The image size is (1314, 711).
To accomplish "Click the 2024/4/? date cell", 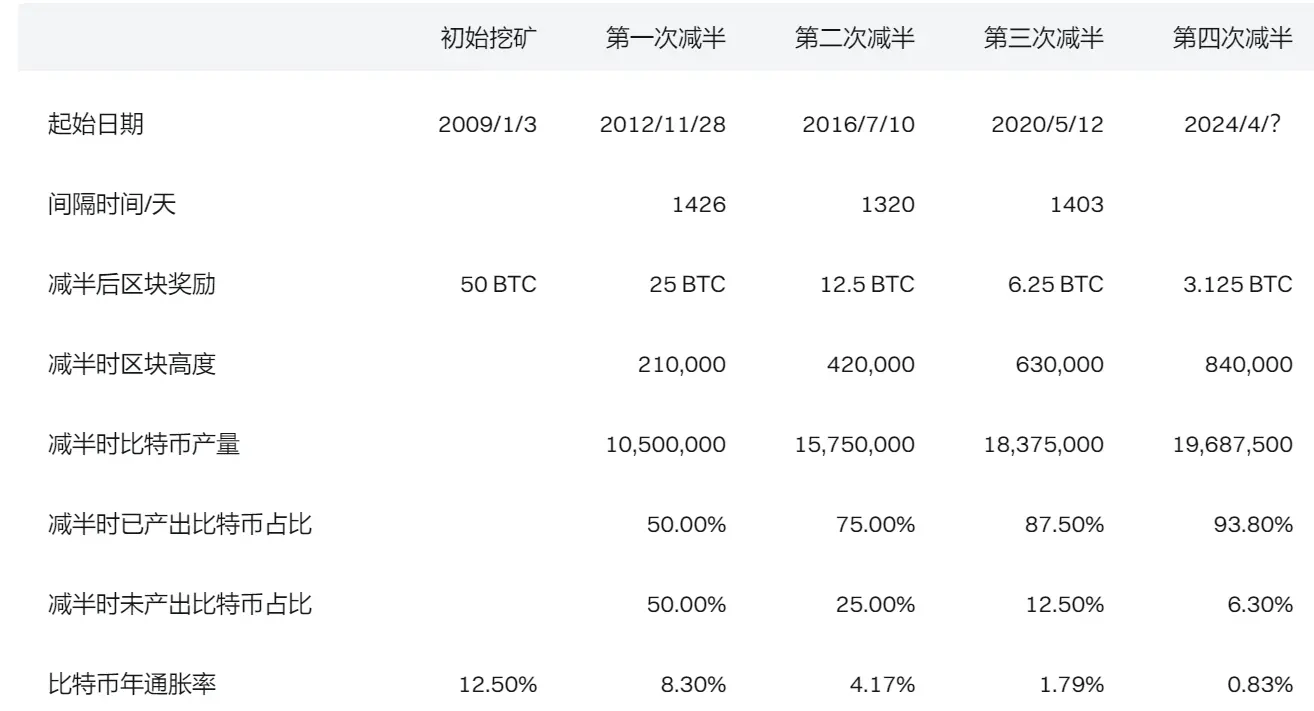I will 1237,125.
